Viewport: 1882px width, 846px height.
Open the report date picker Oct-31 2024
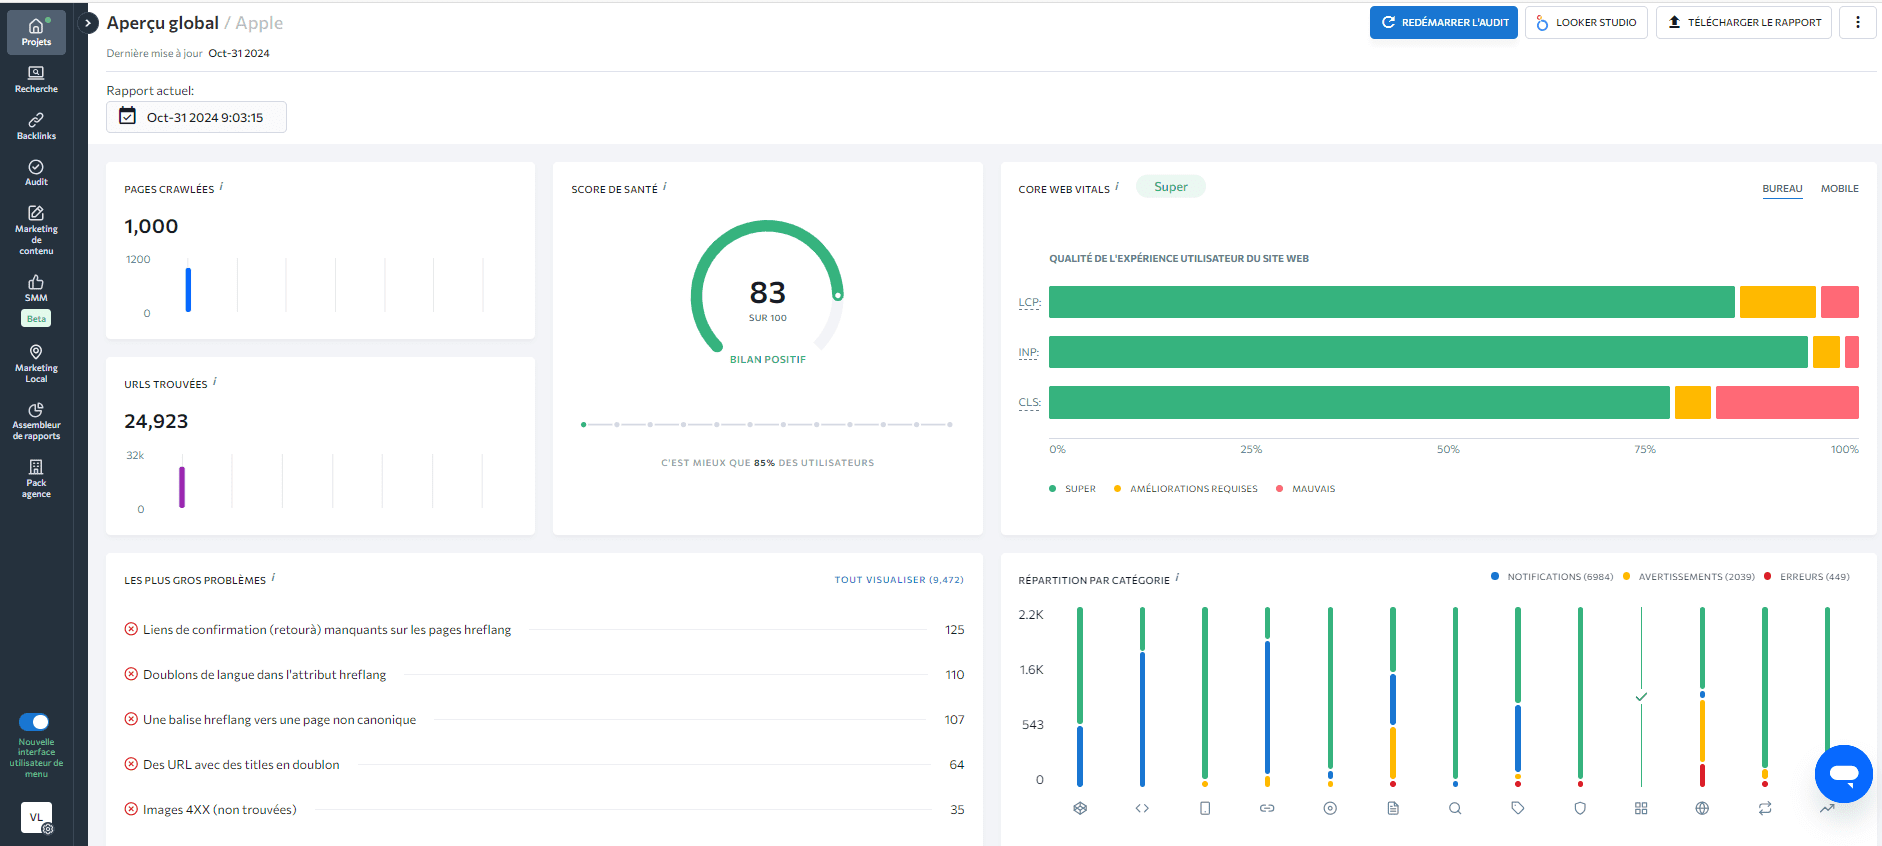(x=196, y=117)
